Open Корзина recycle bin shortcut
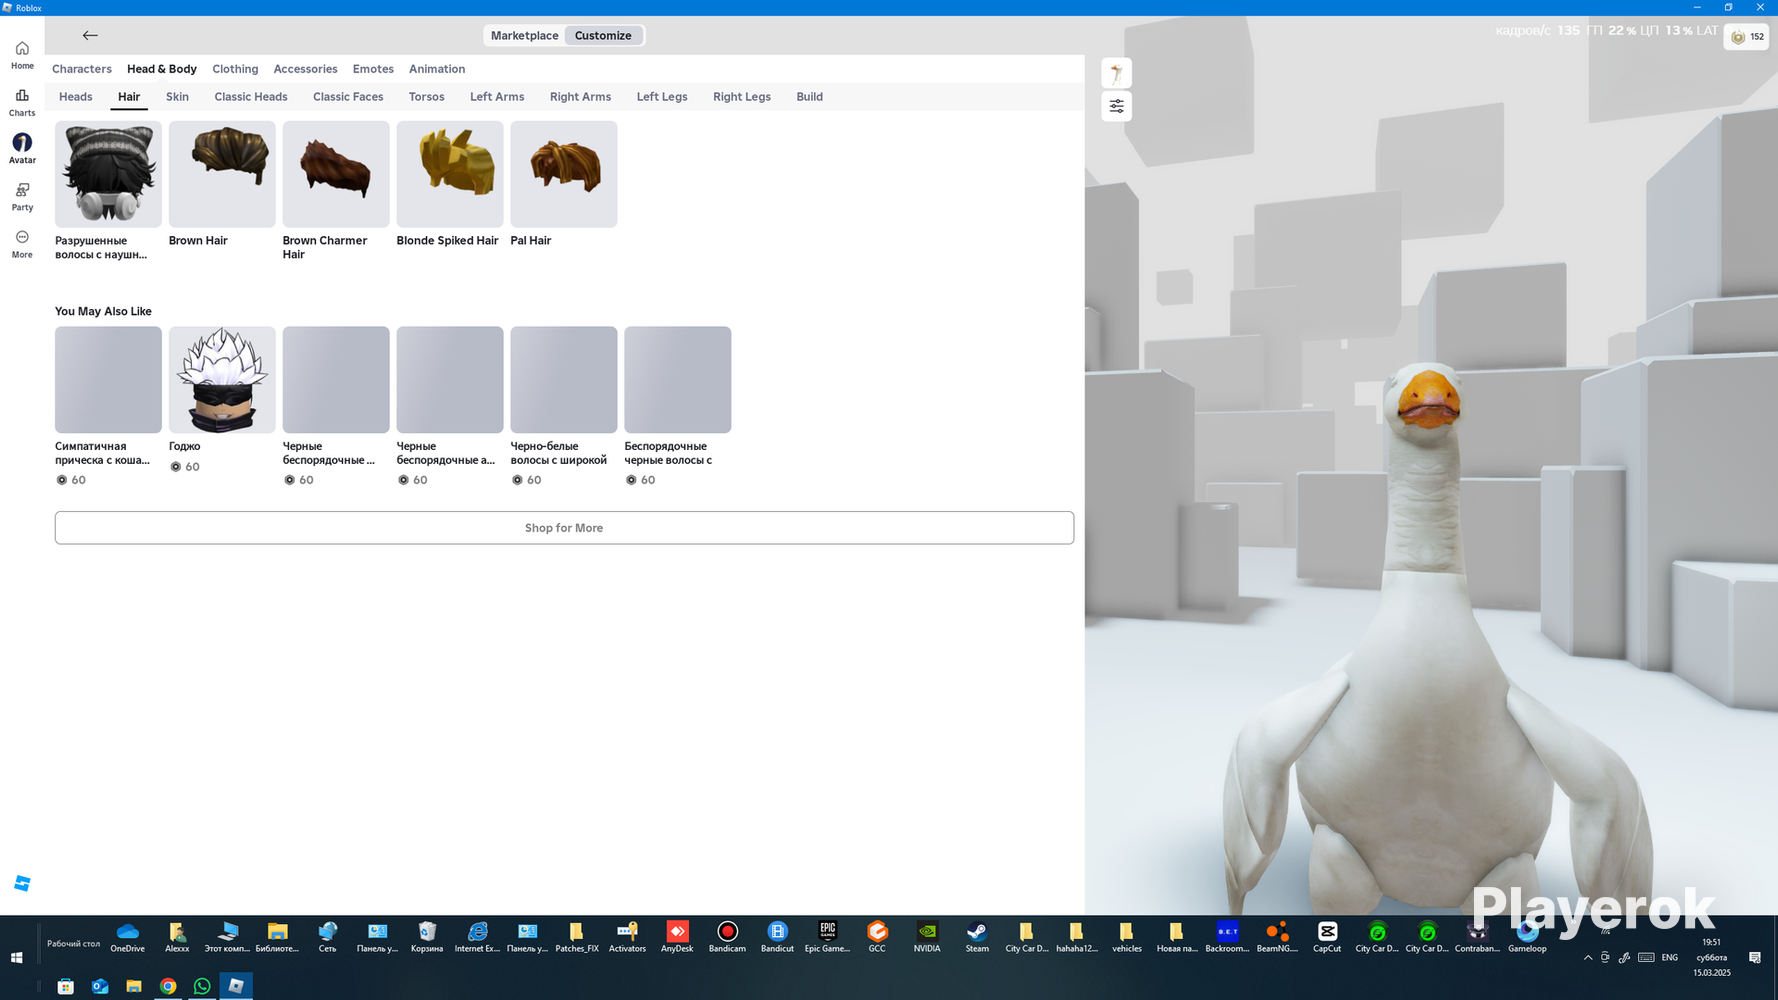Viewport: 1778px width, 1000px height. (x=427, y=937)
